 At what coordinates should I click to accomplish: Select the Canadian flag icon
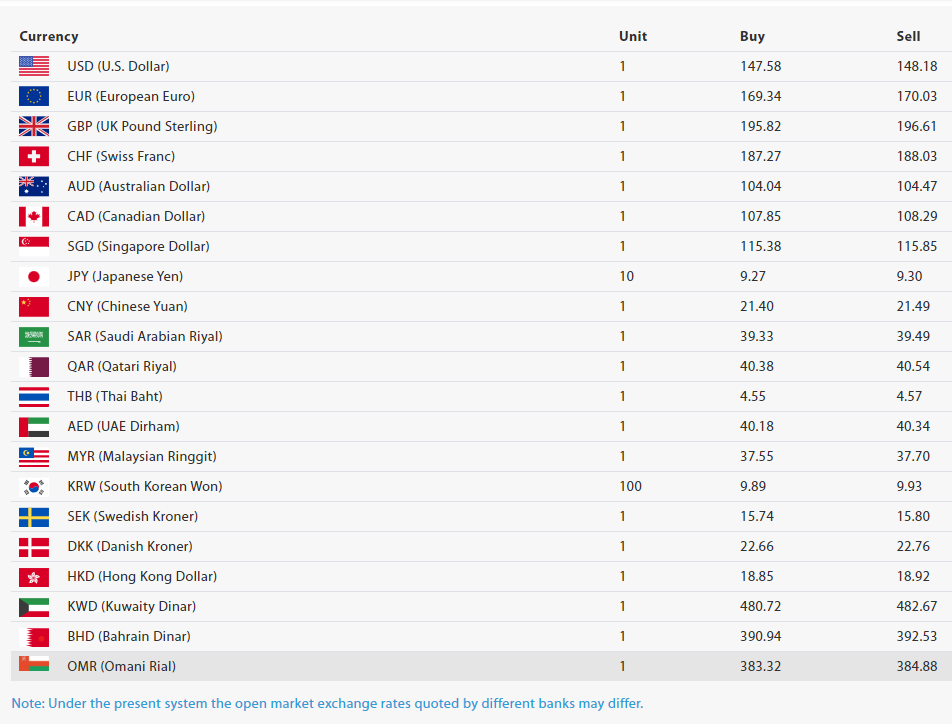coord(33,216)
